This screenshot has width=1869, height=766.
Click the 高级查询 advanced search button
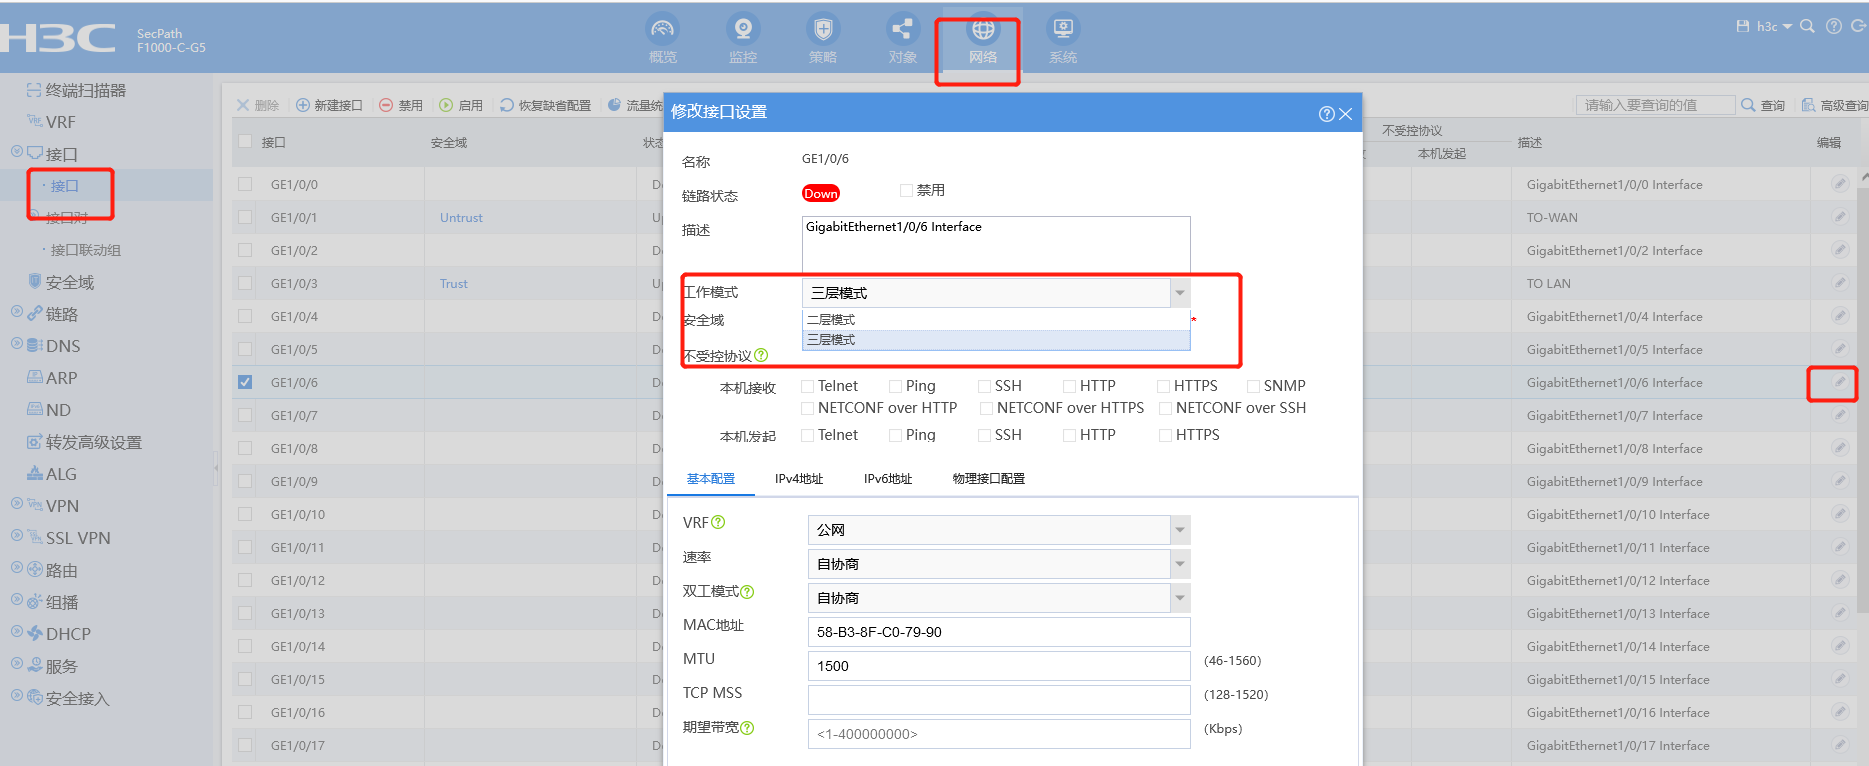[x=1835, y=105]
